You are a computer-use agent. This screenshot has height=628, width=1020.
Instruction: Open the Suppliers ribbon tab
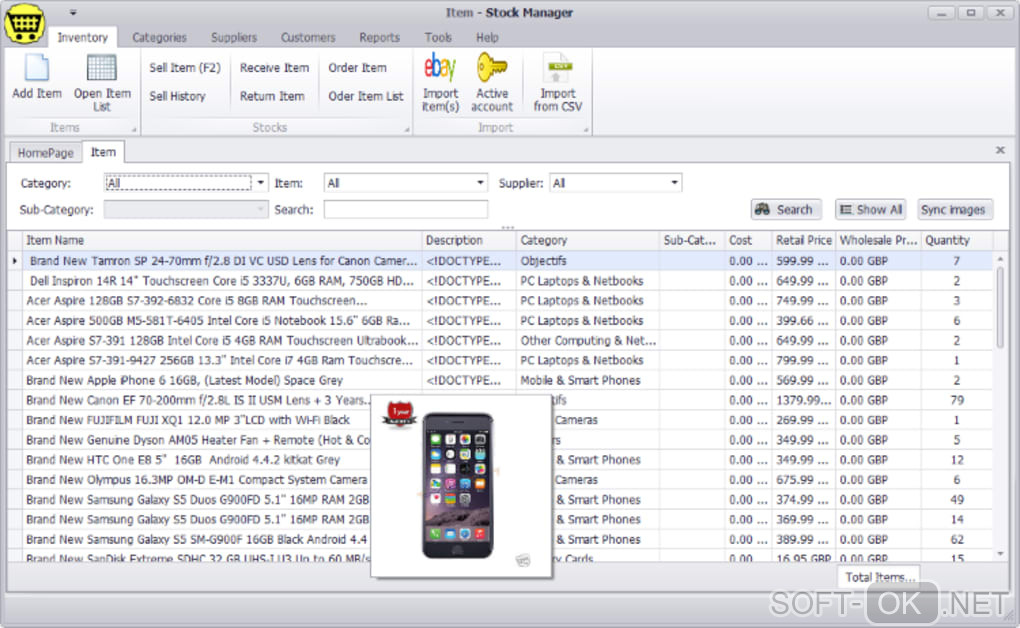coord(234,37)
